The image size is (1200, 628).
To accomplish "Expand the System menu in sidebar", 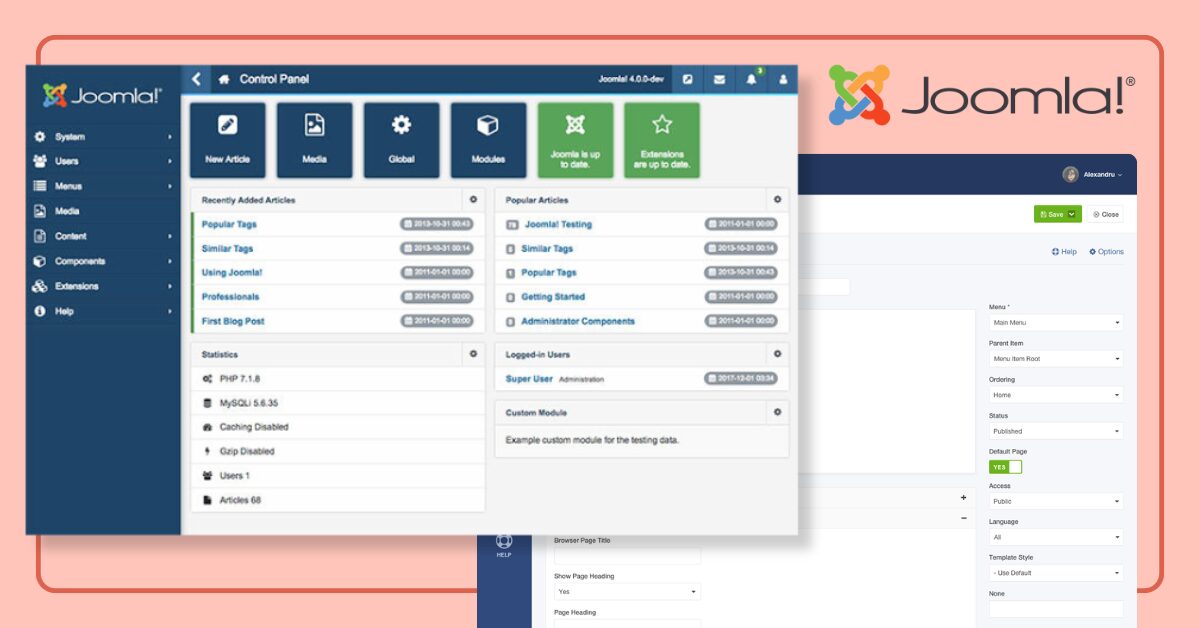I will 104,137.
